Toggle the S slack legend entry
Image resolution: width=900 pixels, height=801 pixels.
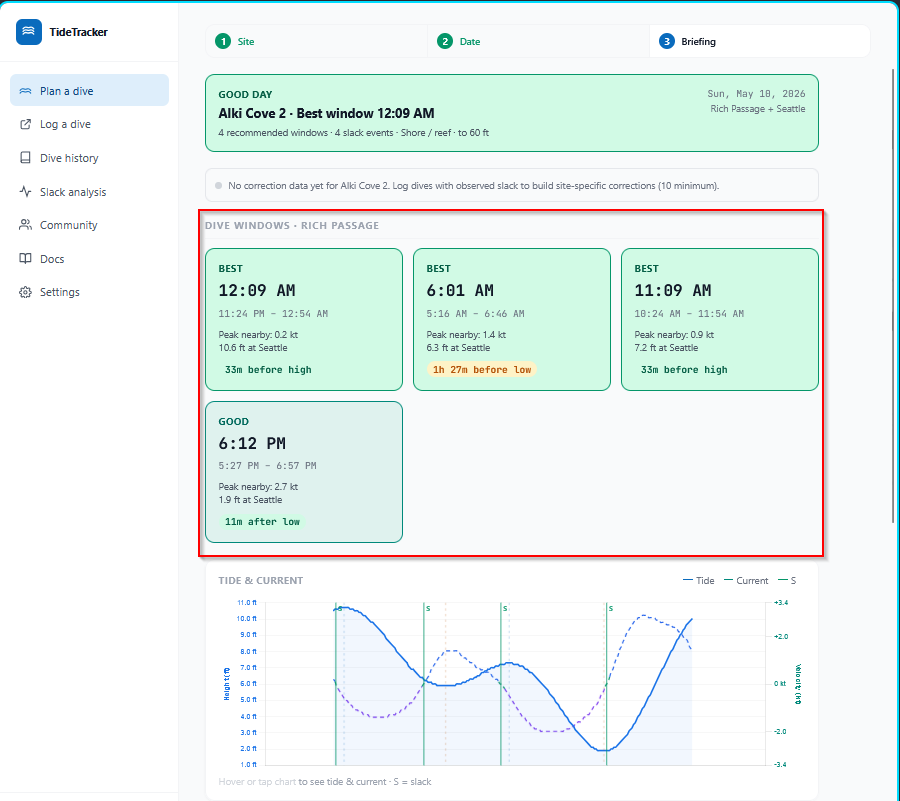(787, 581)
